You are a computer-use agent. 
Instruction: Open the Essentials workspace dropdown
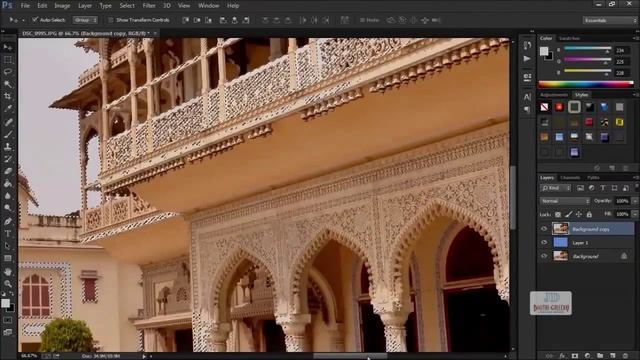(609, 20)
